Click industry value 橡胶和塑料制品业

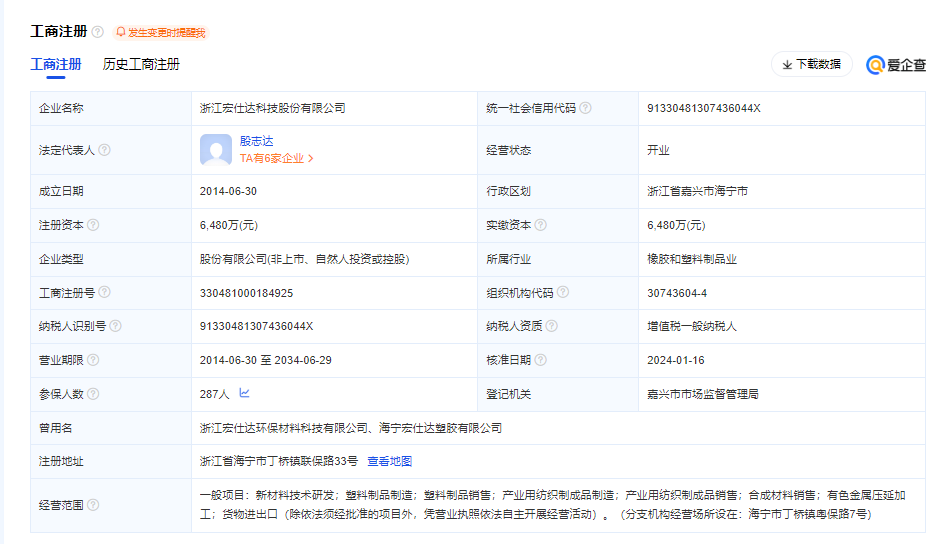(692, 259)
